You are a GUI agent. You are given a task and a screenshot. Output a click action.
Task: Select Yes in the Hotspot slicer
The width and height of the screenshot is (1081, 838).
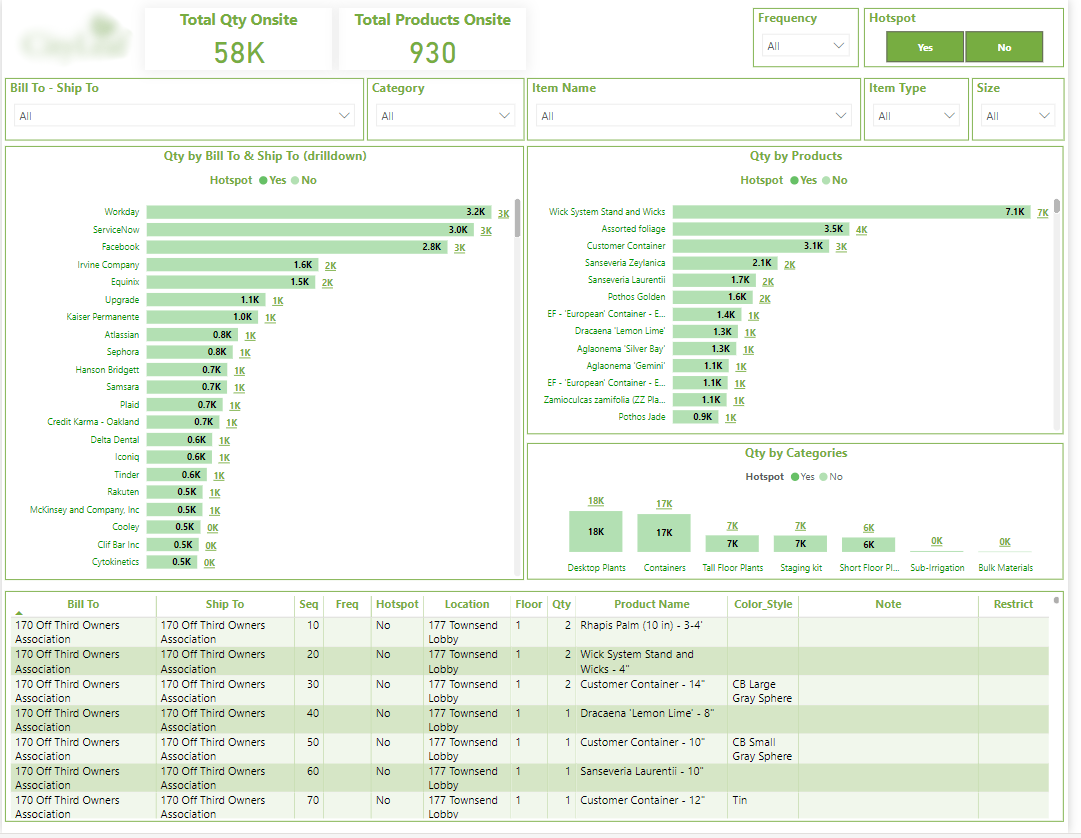[924, 46]
